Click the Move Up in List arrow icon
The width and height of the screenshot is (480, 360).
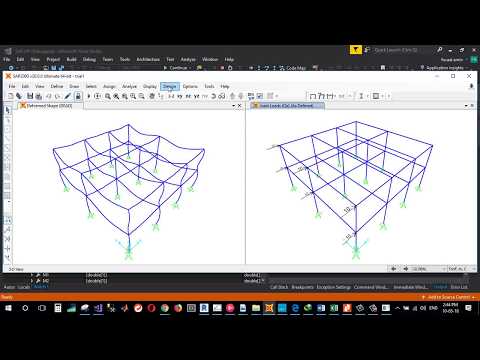[233, 96]
